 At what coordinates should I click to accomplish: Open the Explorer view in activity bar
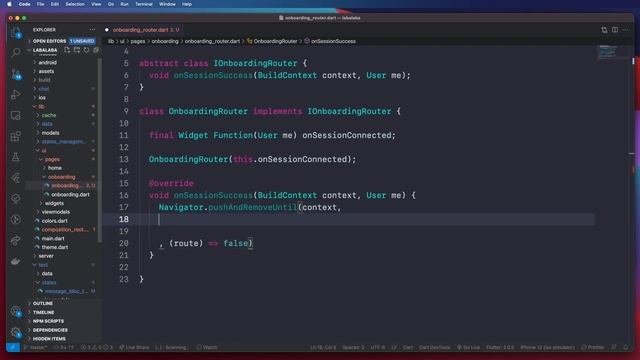[16, 33]
